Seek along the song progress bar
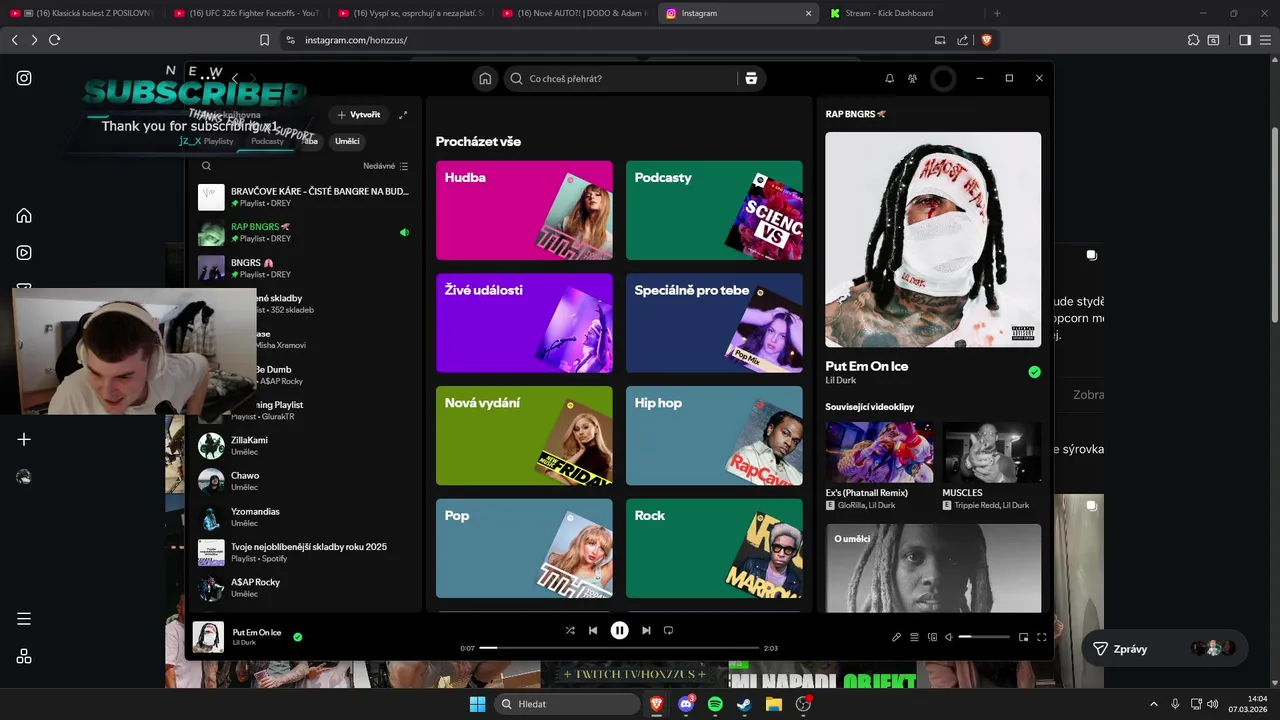 pos(619,648)
